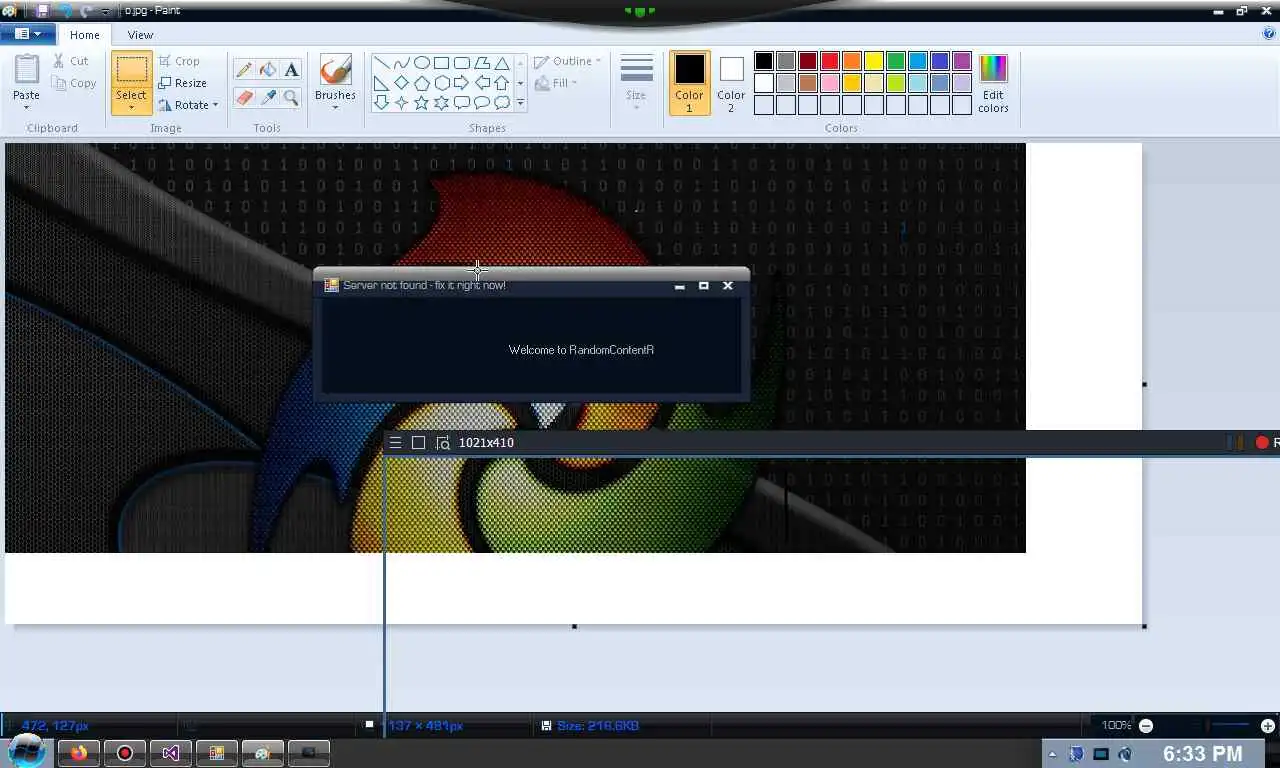
Task: Choose the Up arrow shape
Action: 501,82
